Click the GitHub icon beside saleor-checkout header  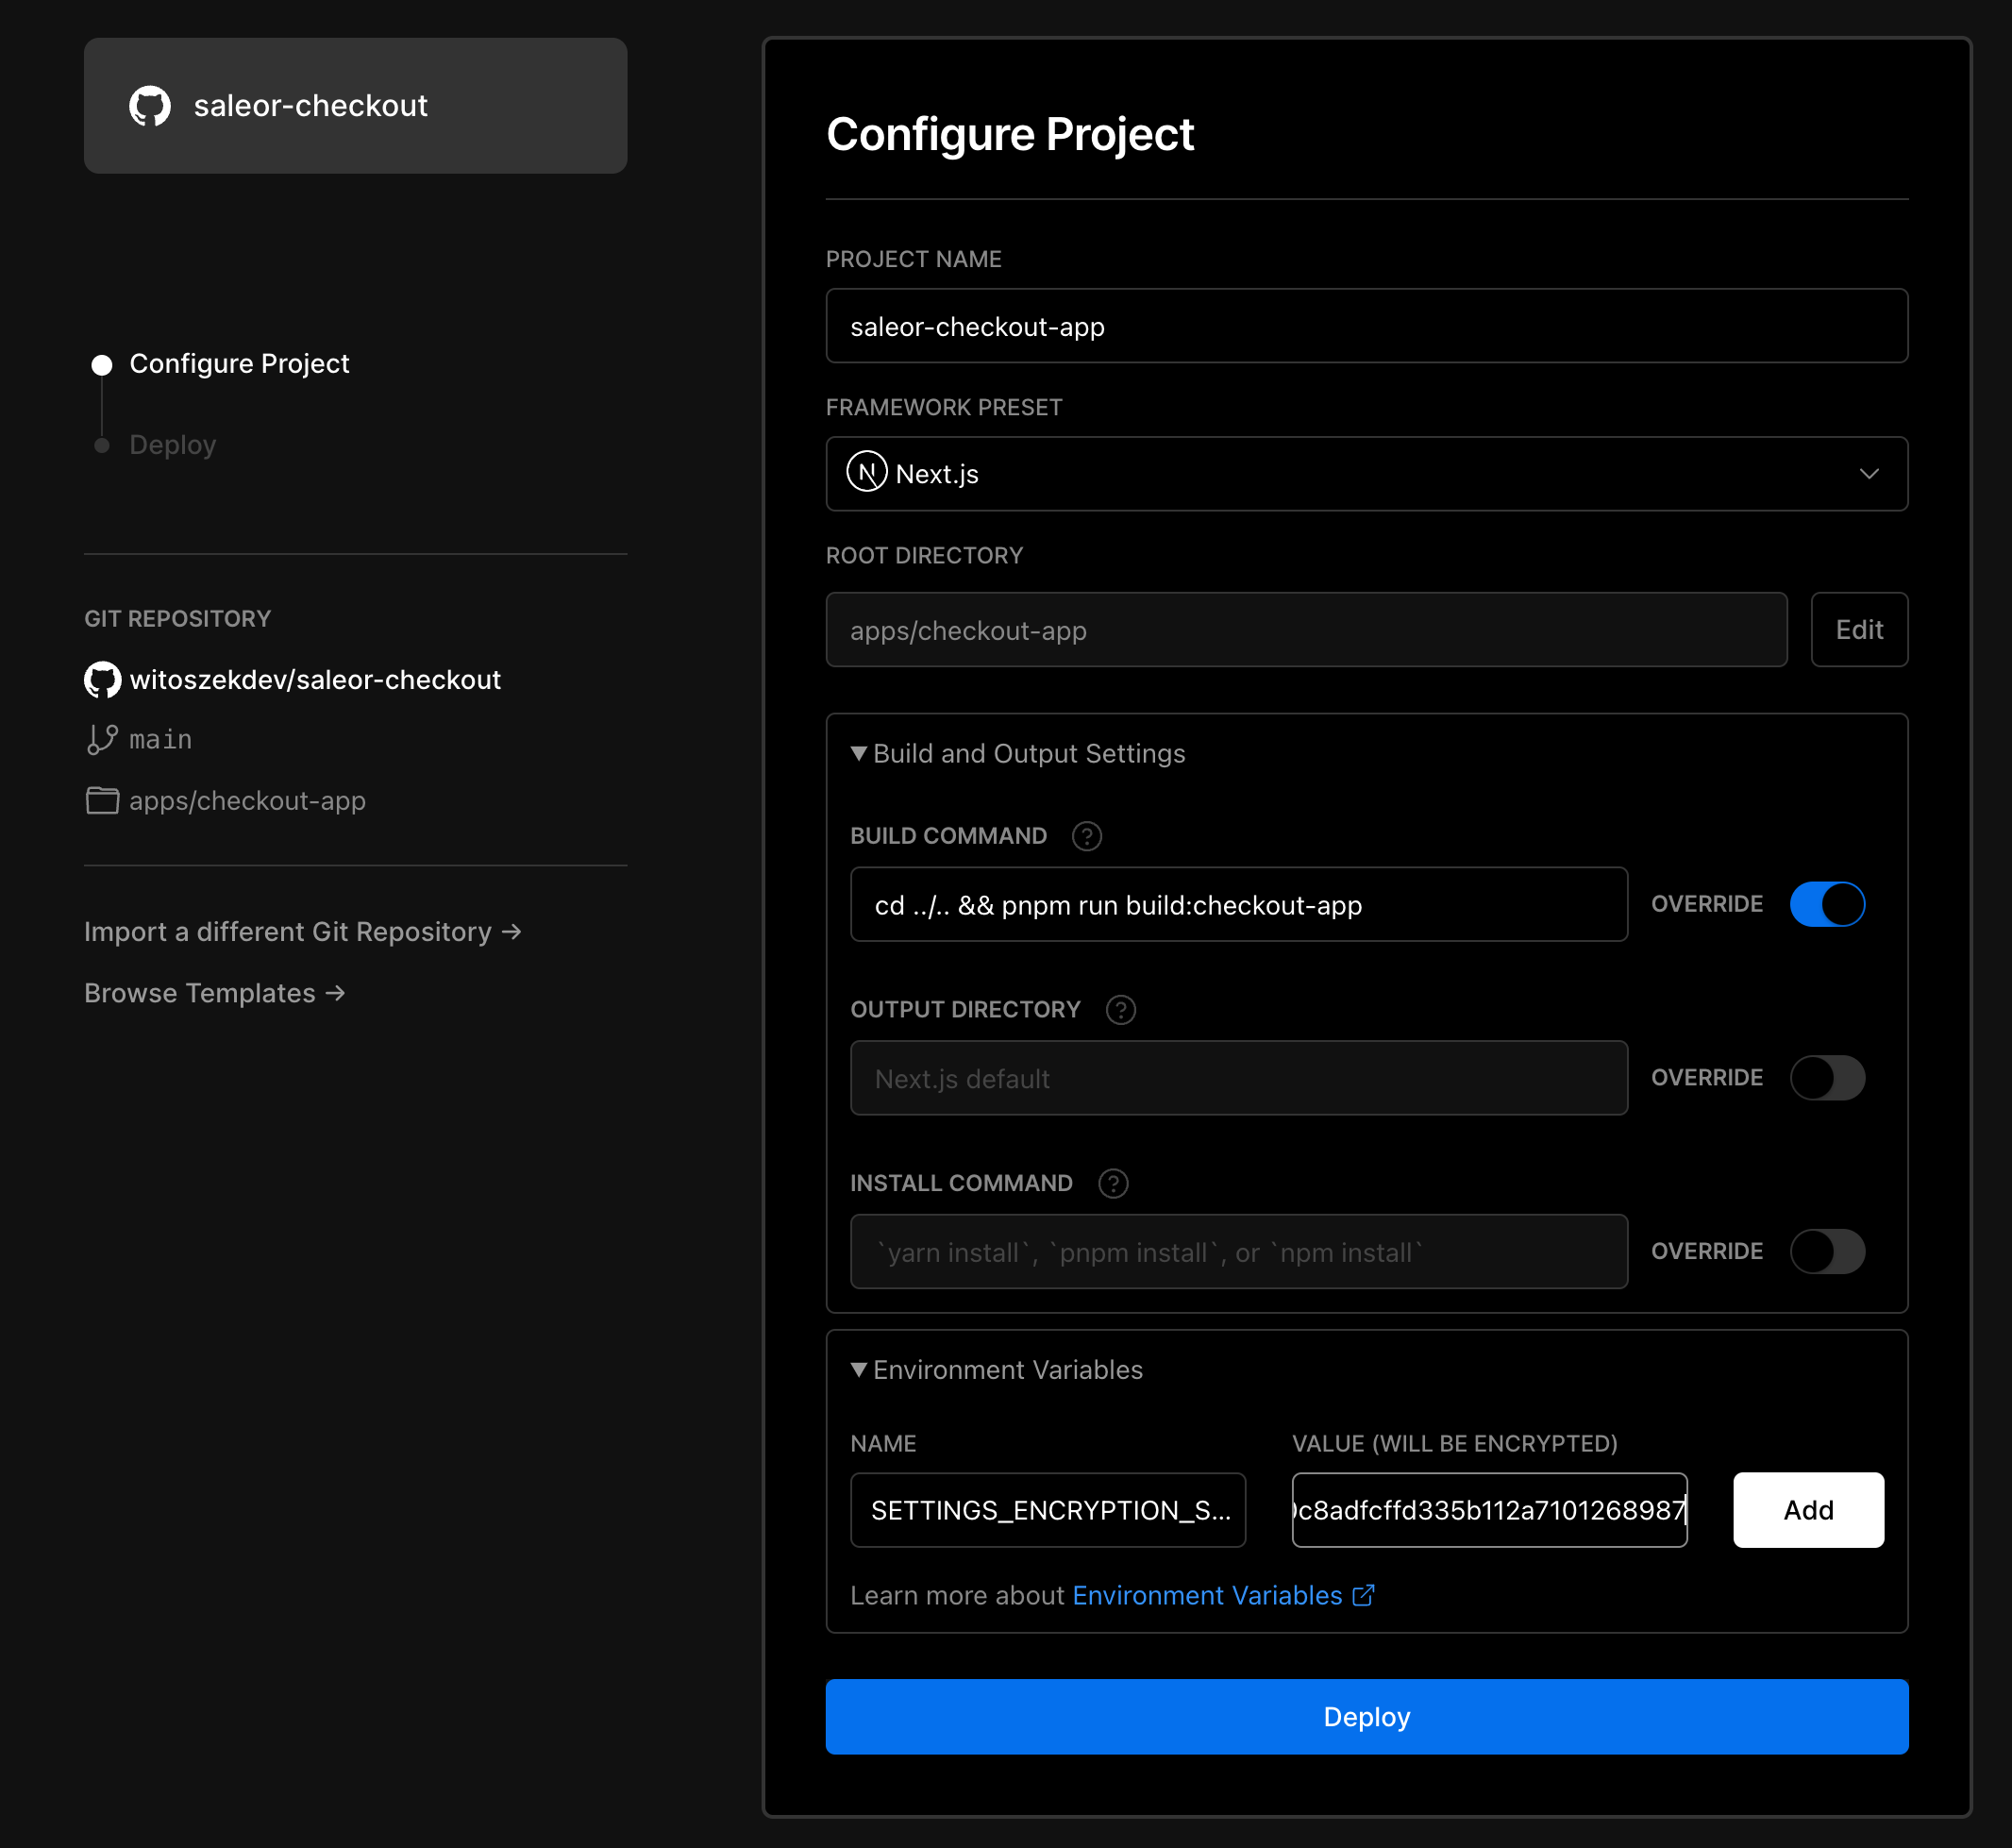[x=150, y=106]
